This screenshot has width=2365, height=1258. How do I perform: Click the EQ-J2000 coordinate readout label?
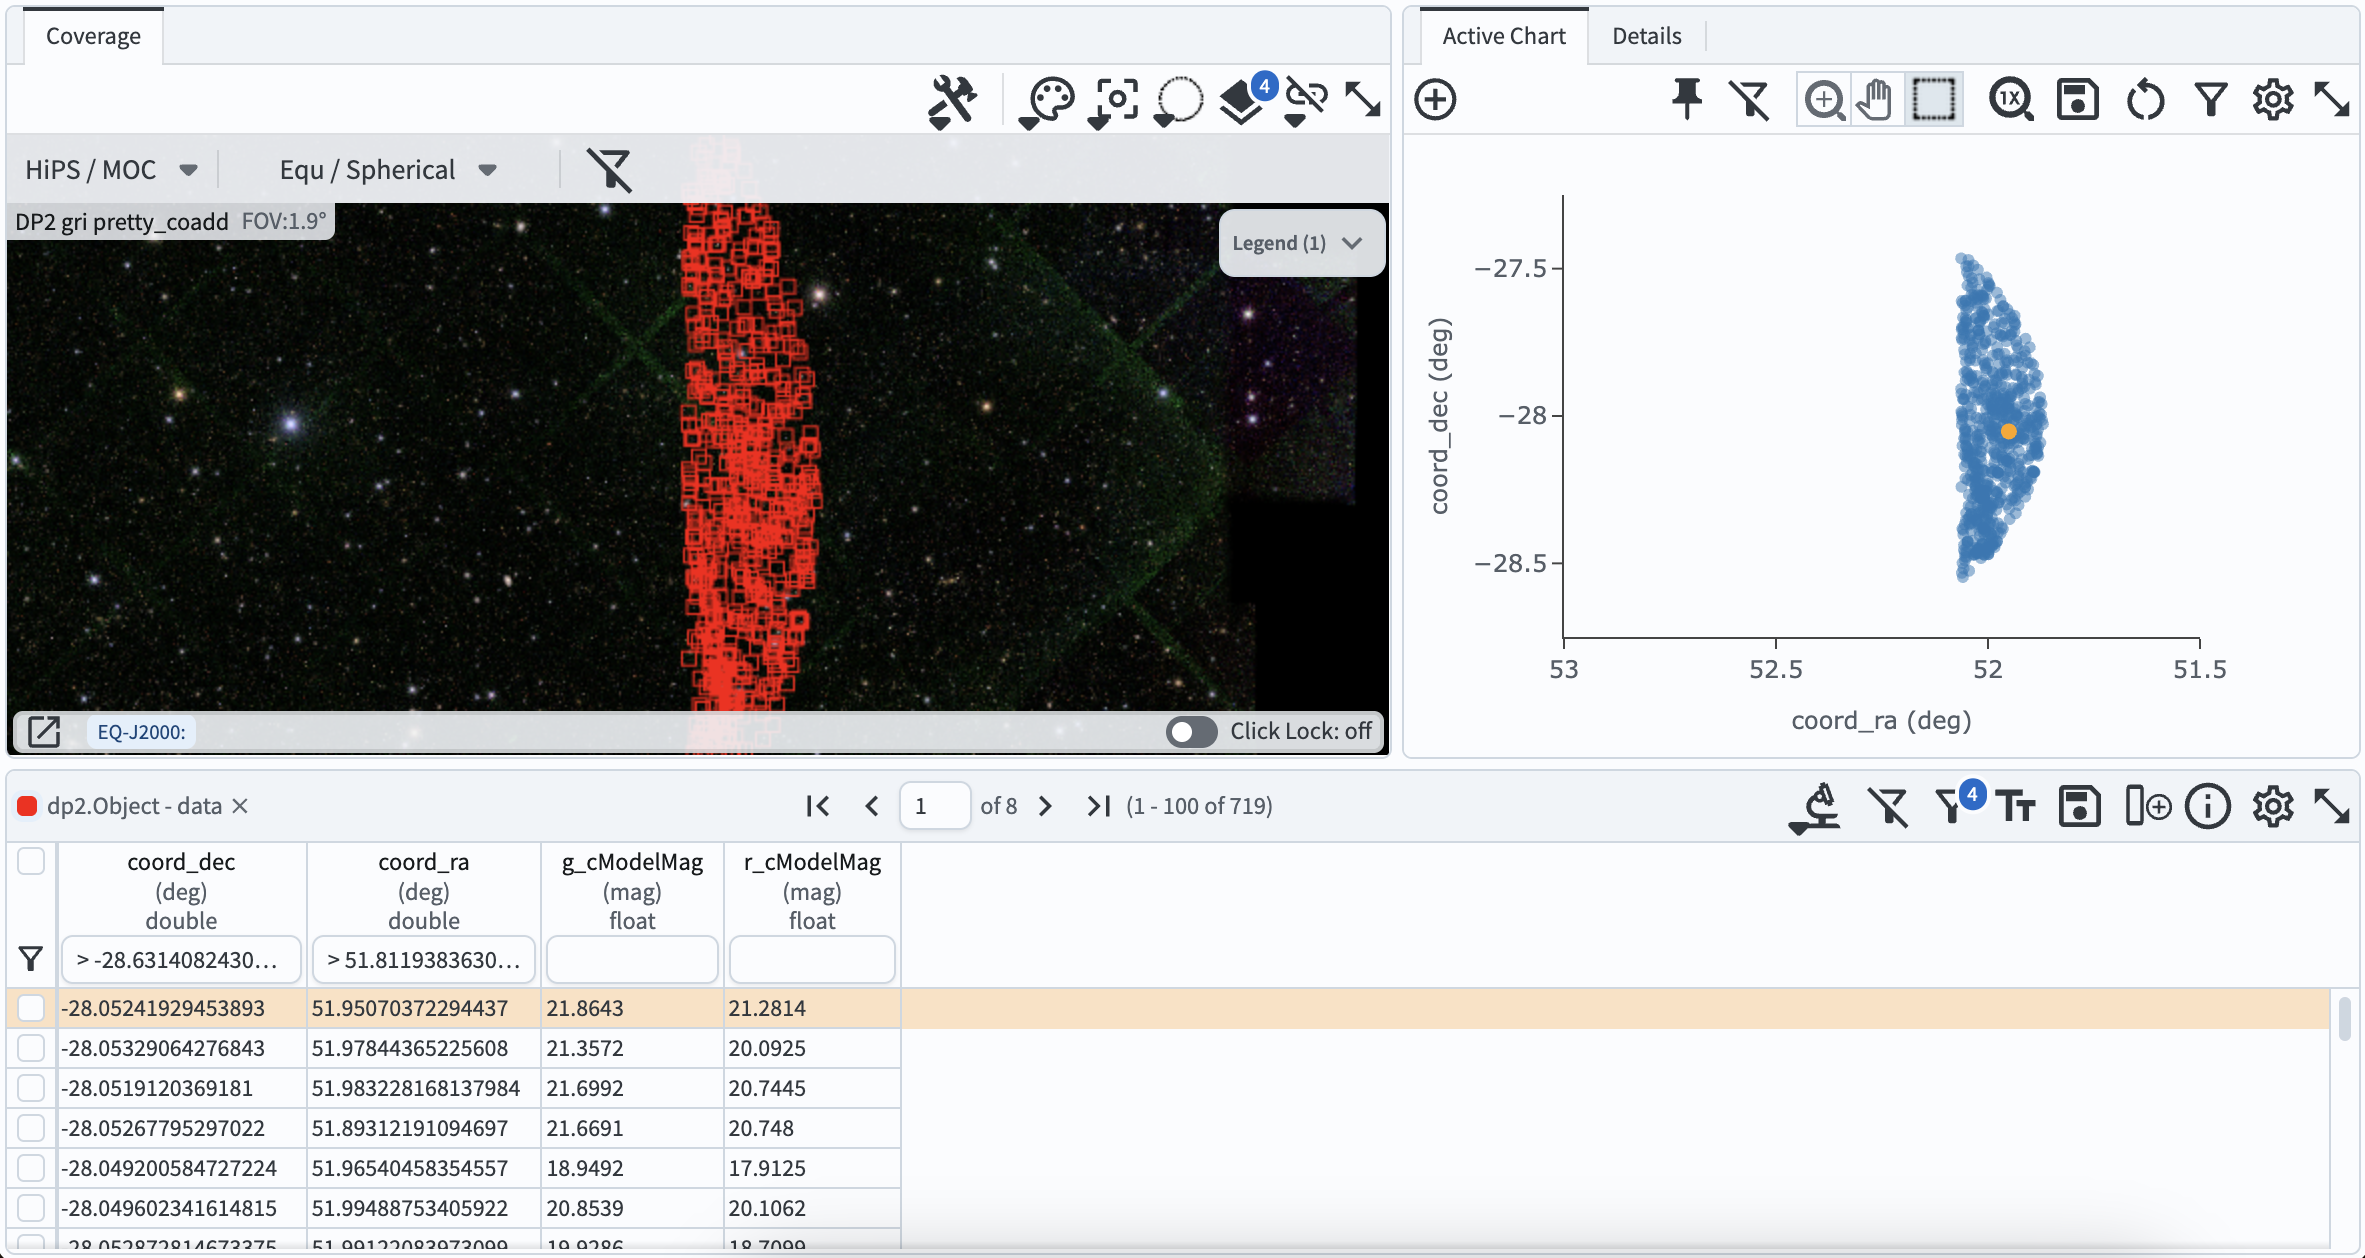[141, 732]
